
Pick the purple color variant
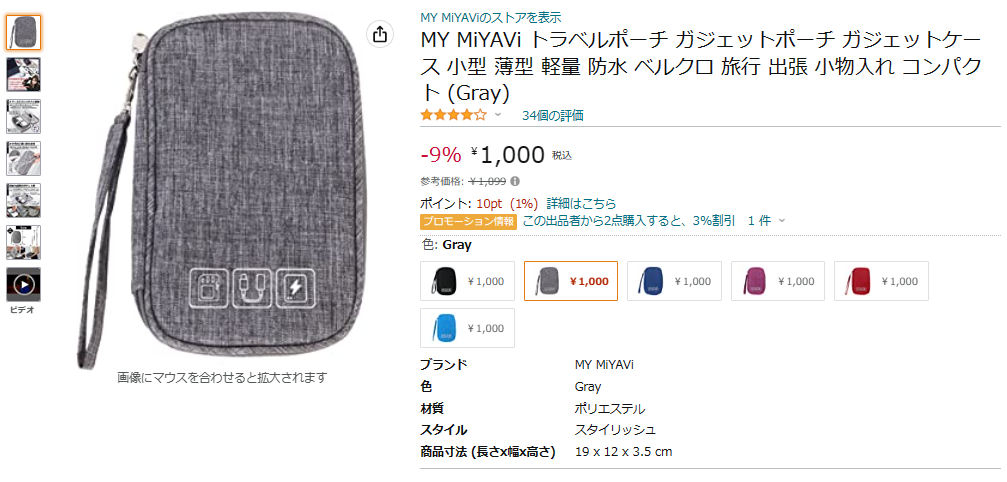[x=778, y=281]
